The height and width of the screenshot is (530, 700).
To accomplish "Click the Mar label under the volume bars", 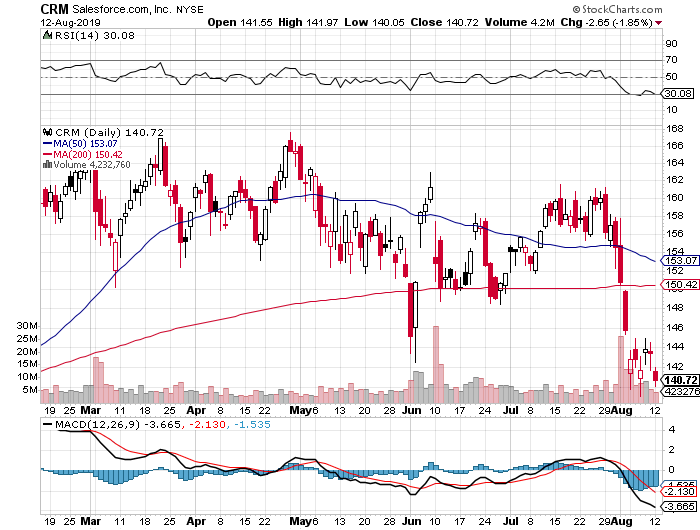I will 91,410.
